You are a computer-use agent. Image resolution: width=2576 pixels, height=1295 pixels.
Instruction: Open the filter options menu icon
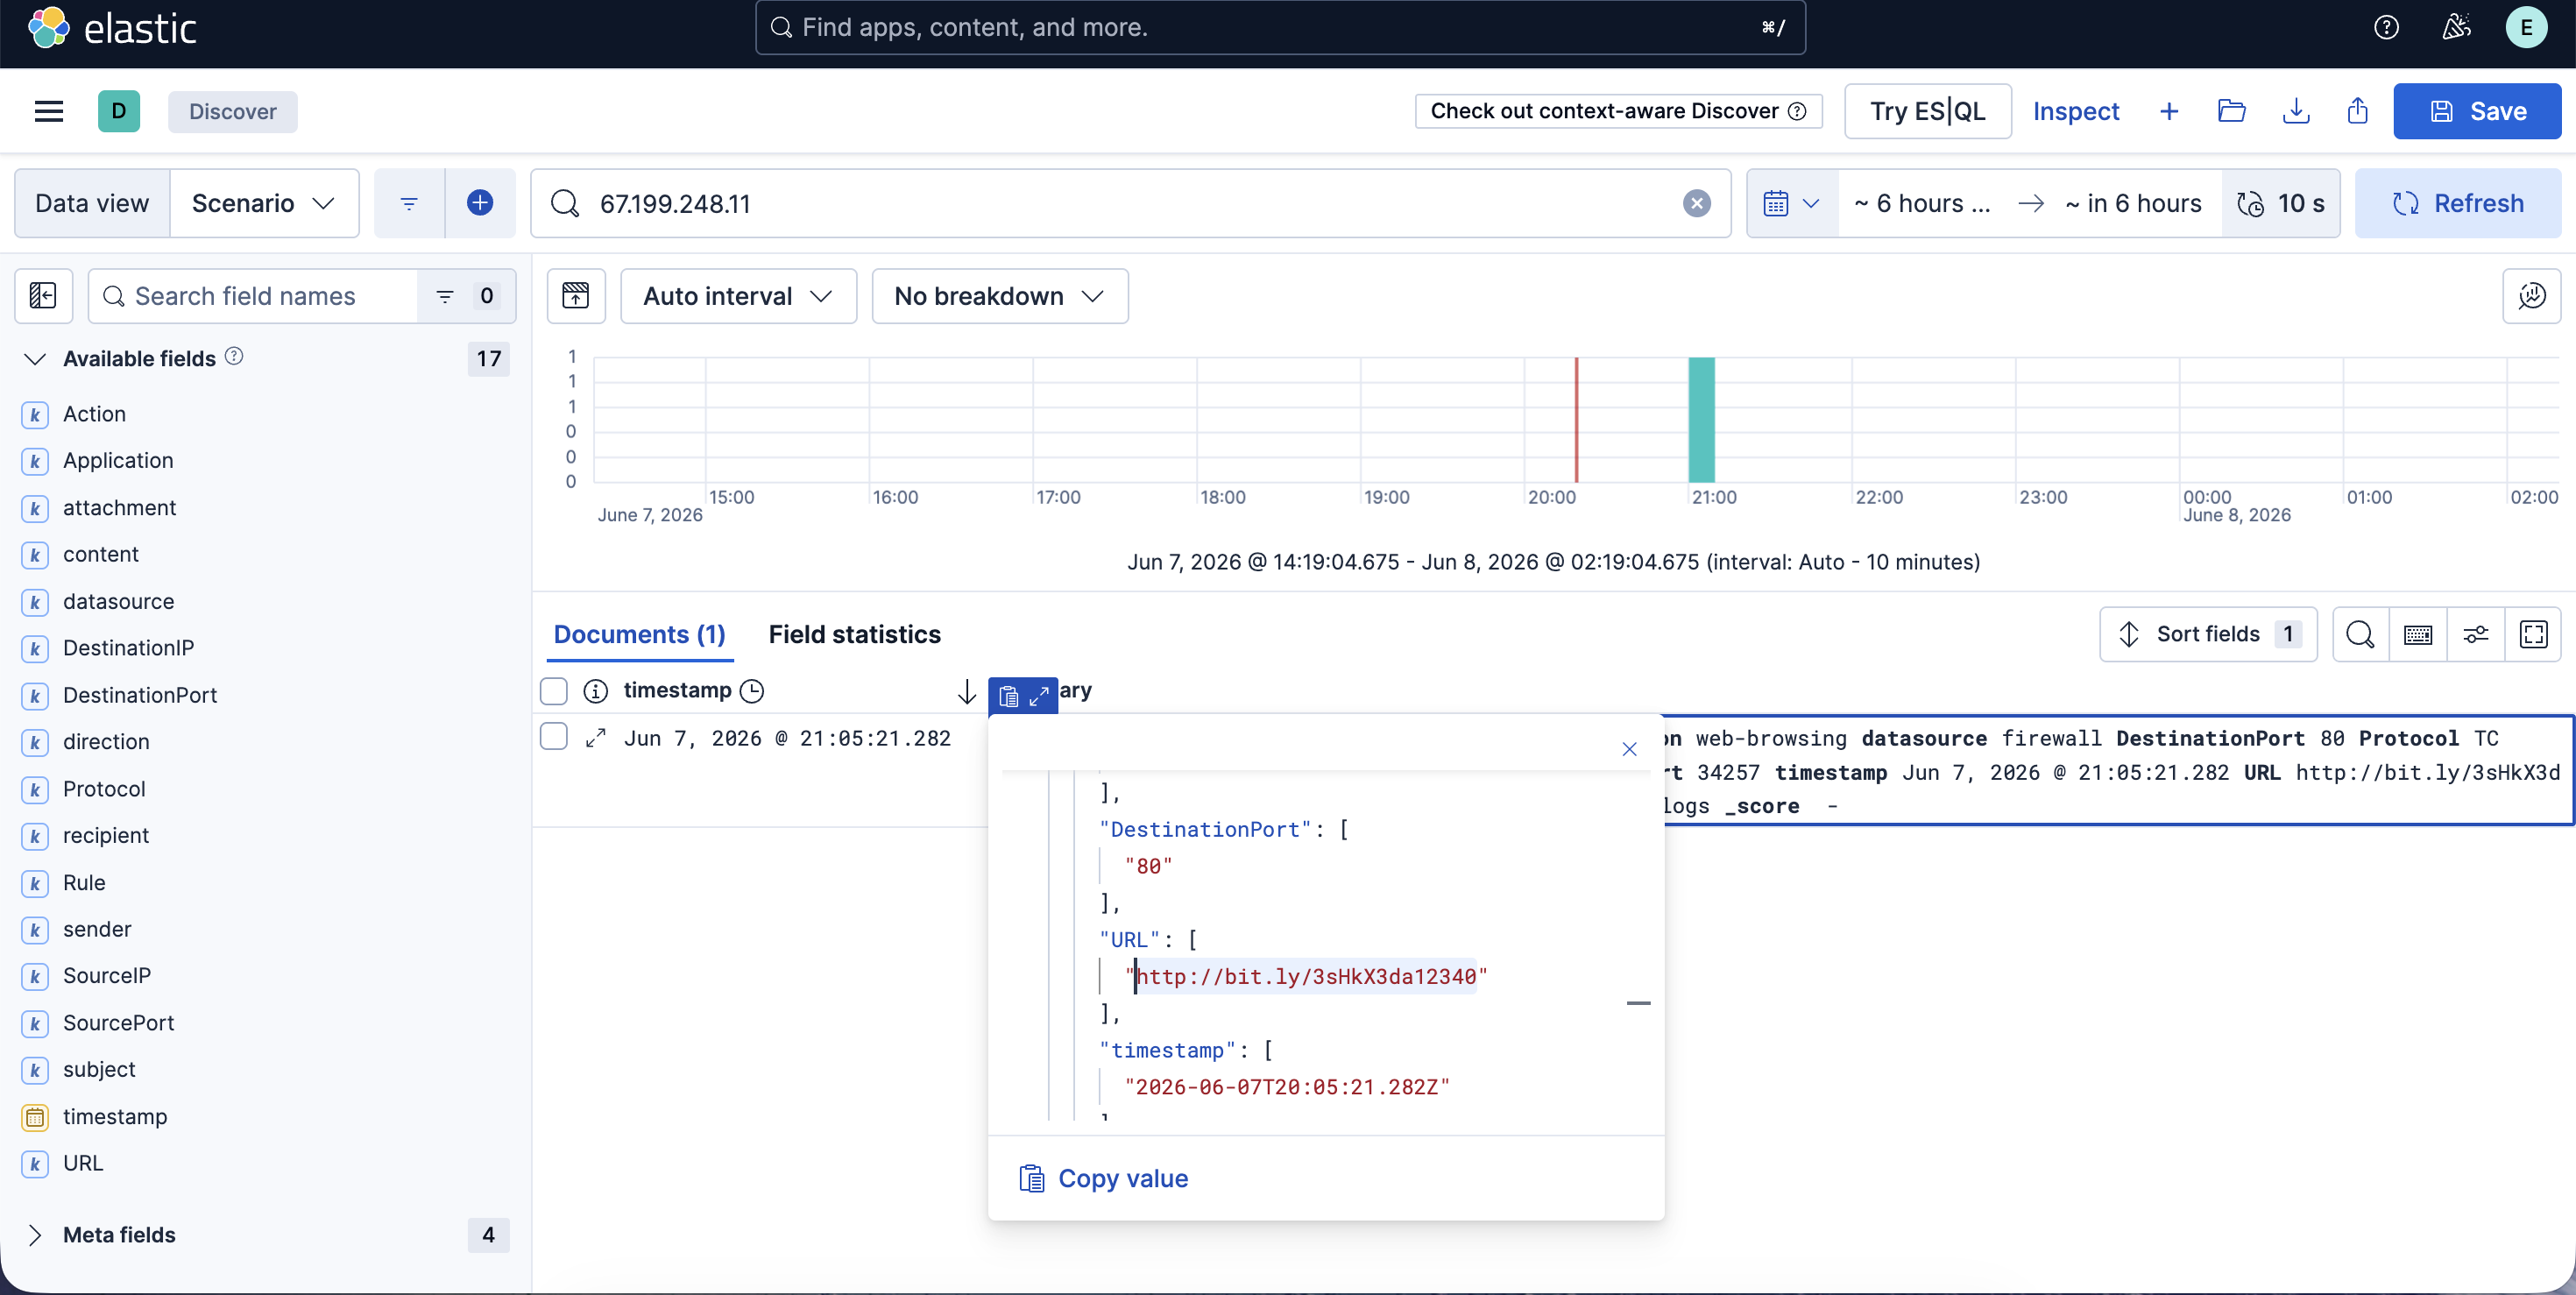pyautogui.click(x=409, y=203)
